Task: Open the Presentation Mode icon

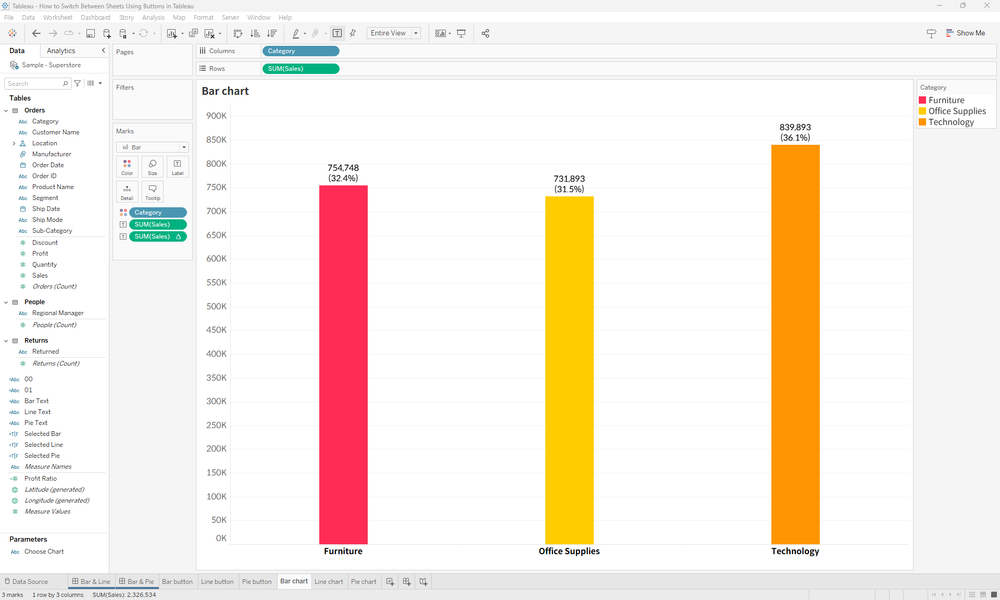Action: [461, 33]
